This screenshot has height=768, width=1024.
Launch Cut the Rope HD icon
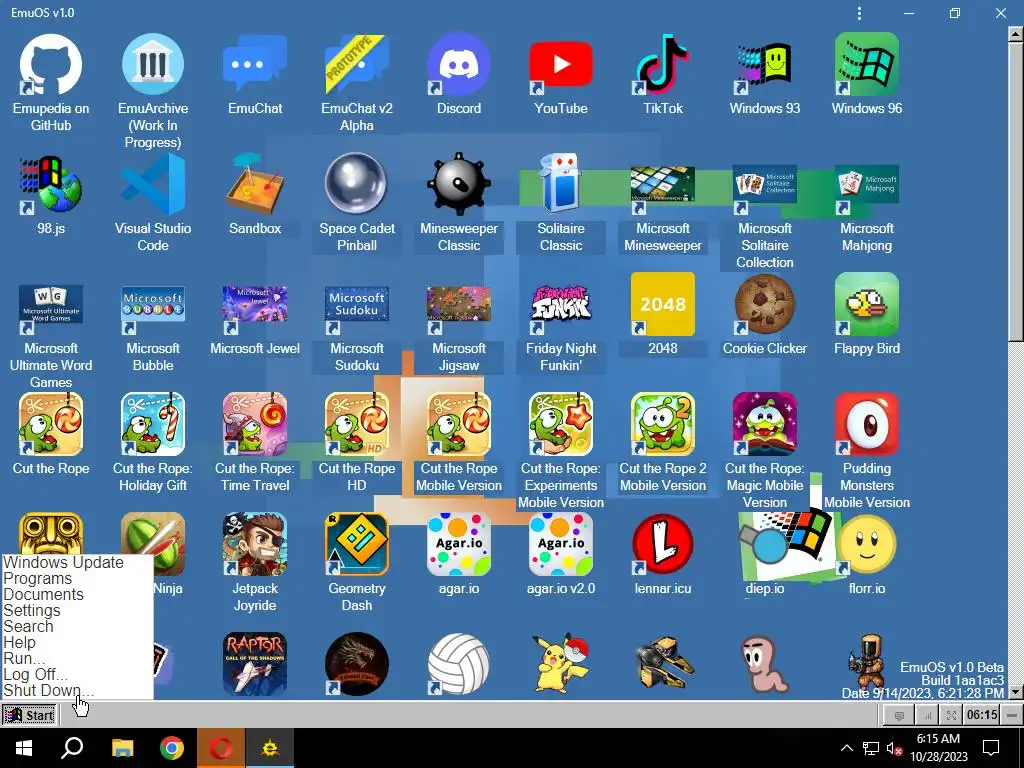(x=357, y=424)
